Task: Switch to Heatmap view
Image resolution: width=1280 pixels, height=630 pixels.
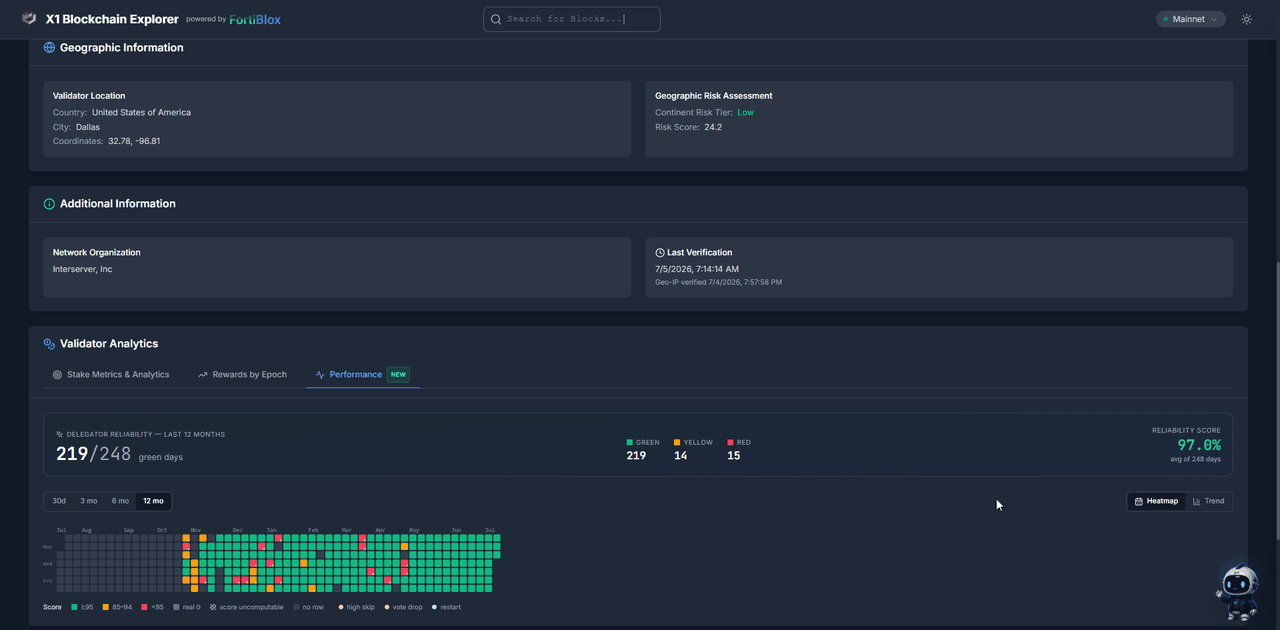Action: click(1156, 501)
